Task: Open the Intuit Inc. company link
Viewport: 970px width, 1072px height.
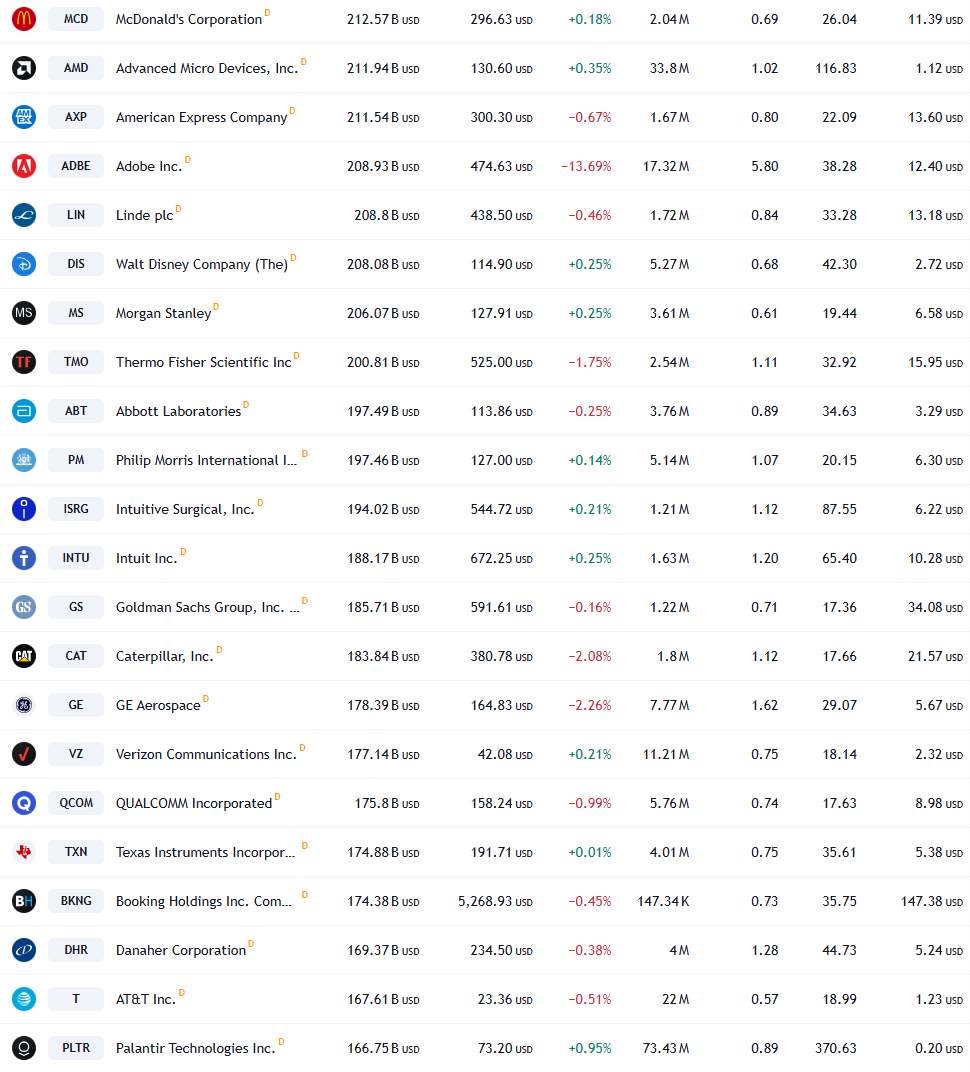Action: [x=146, y=559]
